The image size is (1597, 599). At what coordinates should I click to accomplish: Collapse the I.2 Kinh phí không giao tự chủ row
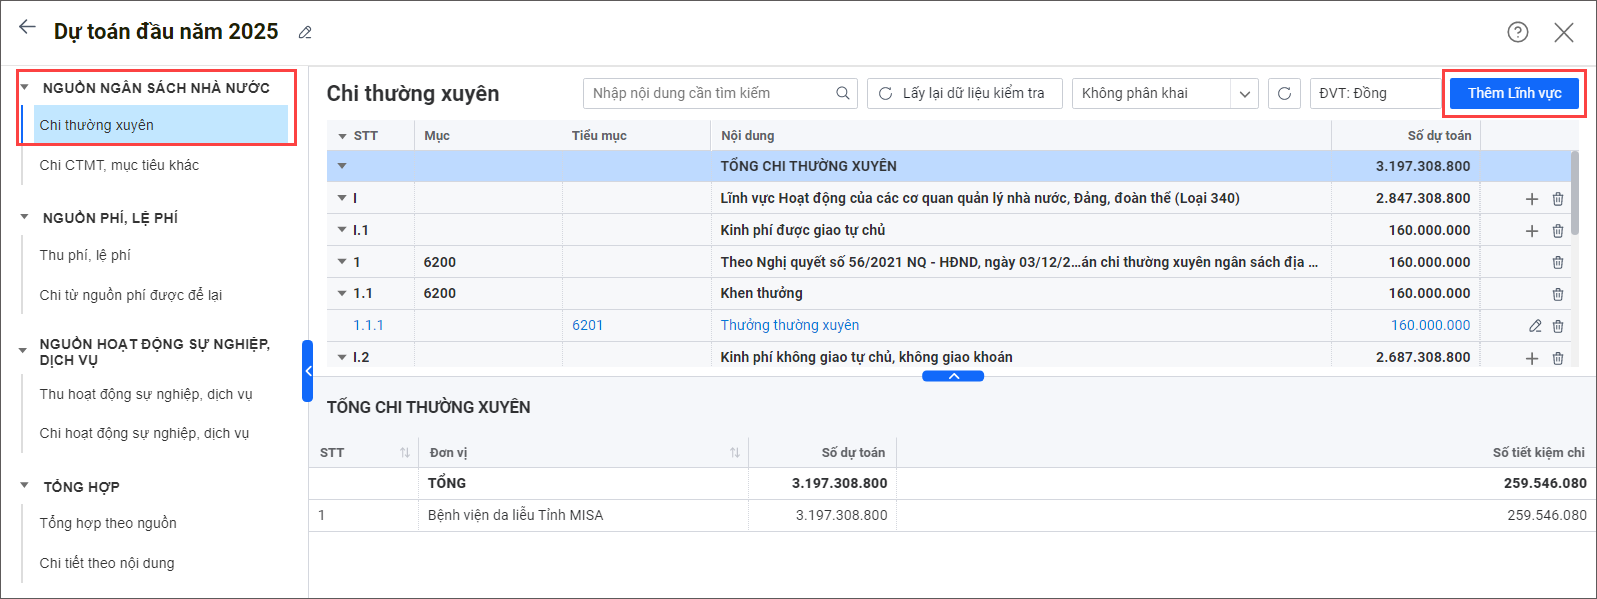click(342, 357)
